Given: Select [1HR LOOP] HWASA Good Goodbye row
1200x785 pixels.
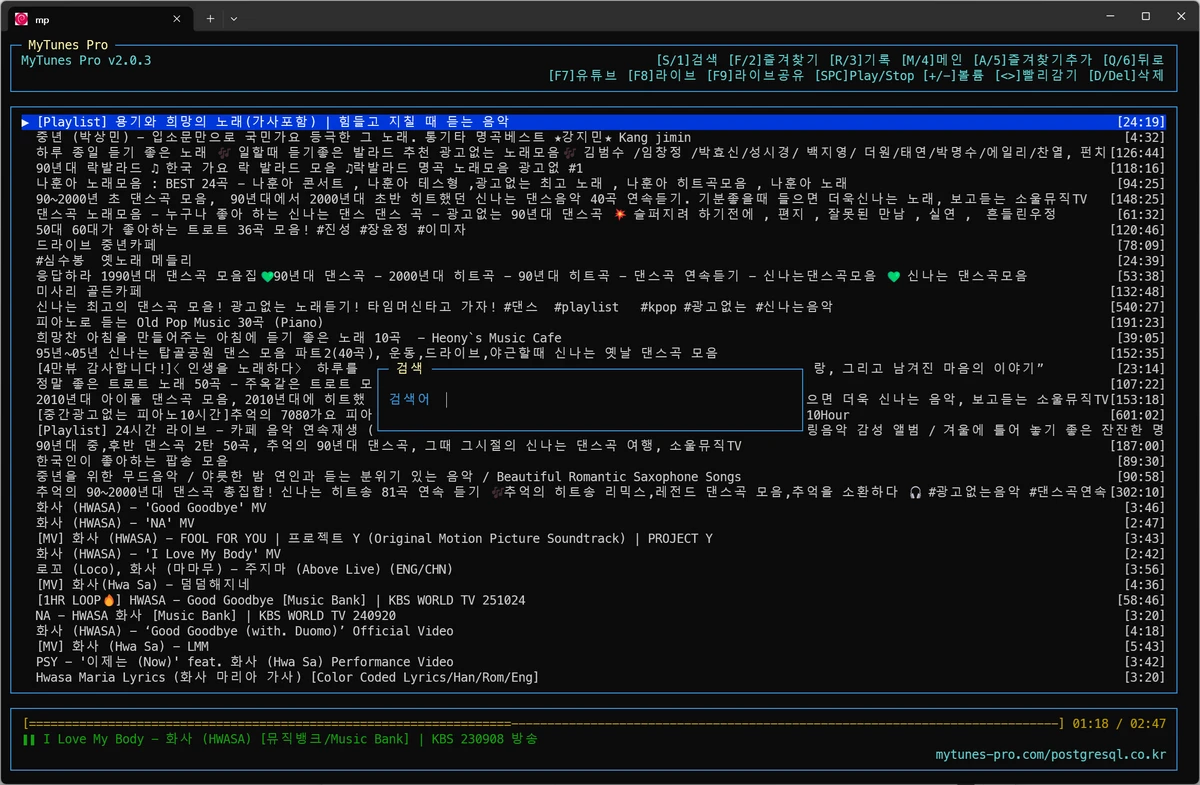Looking at the screenshot, I should click(x=593, y=600).
